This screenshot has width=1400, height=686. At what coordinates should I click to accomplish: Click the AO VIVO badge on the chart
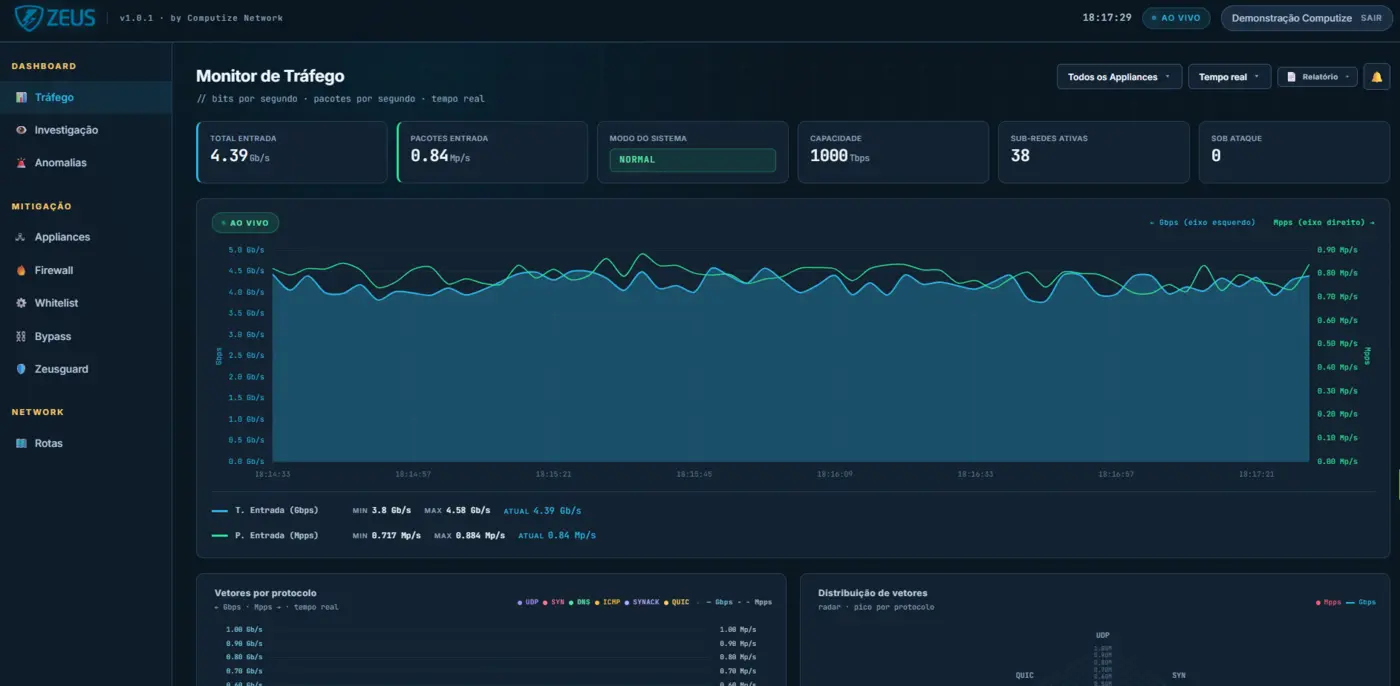(x=245, y=223)
